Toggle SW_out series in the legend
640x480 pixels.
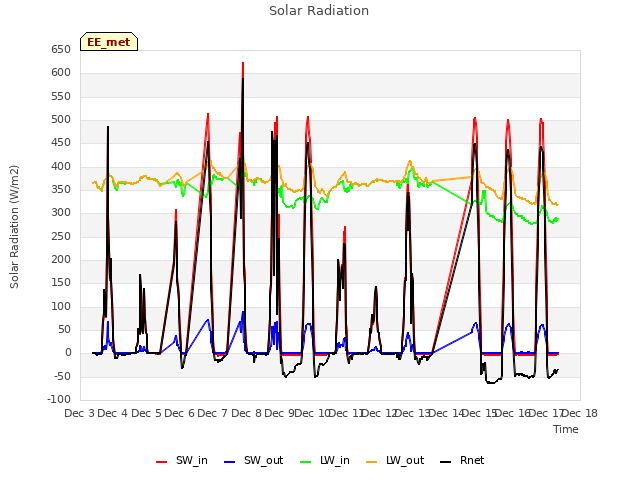point(253,460)
